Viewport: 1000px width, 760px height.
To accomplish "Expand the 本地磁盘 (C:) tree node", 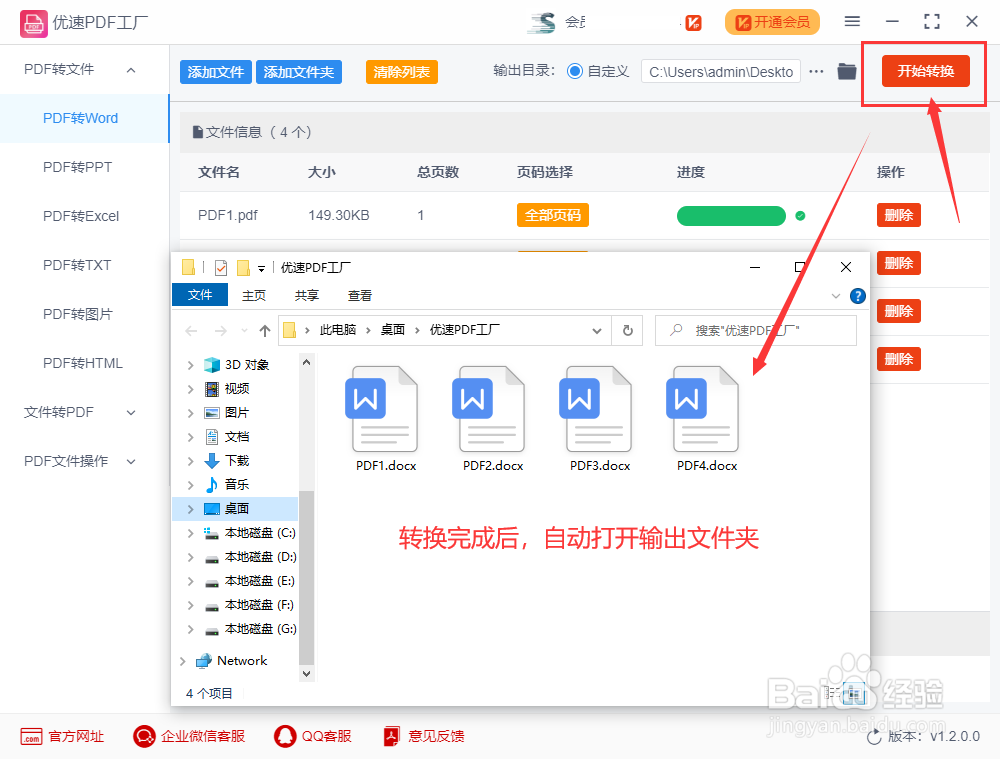I will (x=190, y=533).
